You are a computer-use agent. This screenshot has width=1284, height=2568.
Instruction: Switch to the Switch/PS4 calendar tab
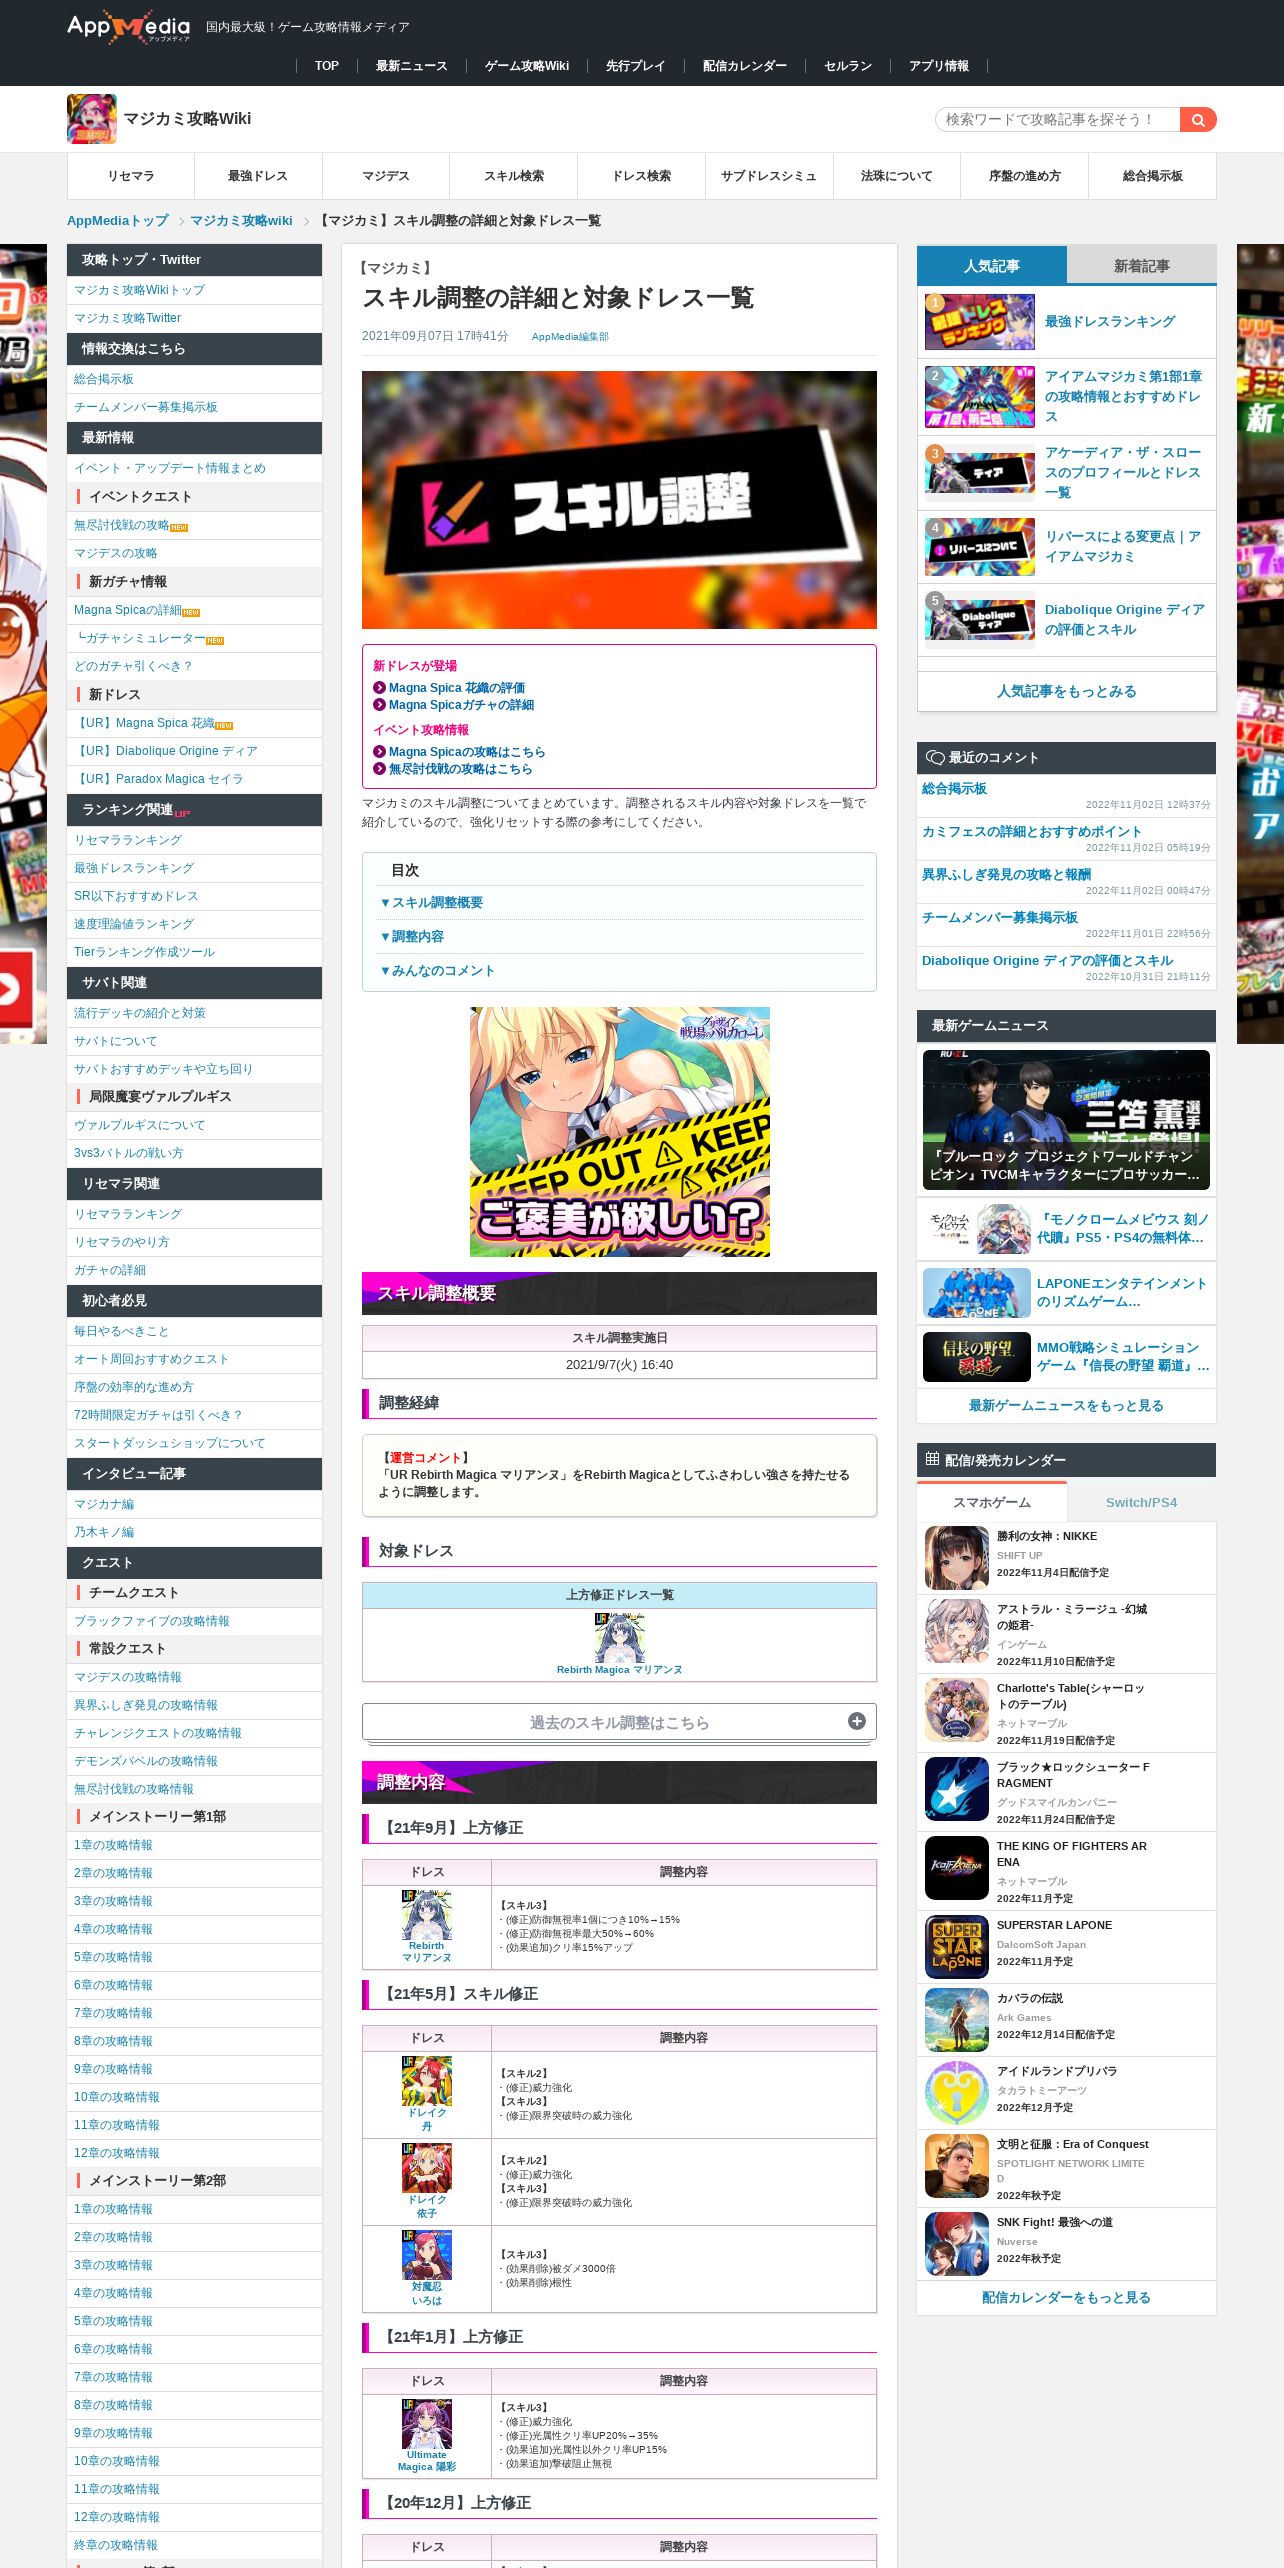point(1141,1502)
